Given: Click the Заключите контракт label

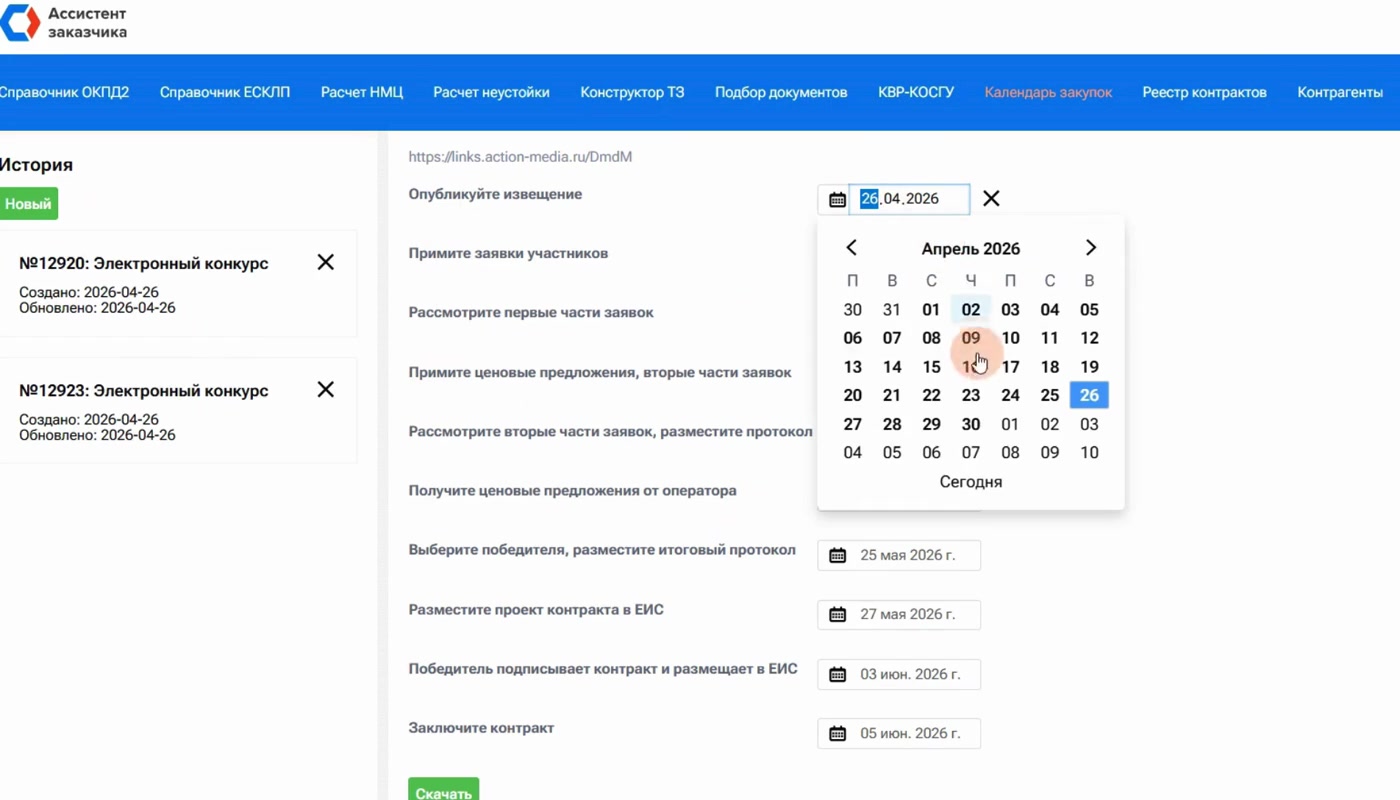Looking at the screenshot, I should pos(481,728).
